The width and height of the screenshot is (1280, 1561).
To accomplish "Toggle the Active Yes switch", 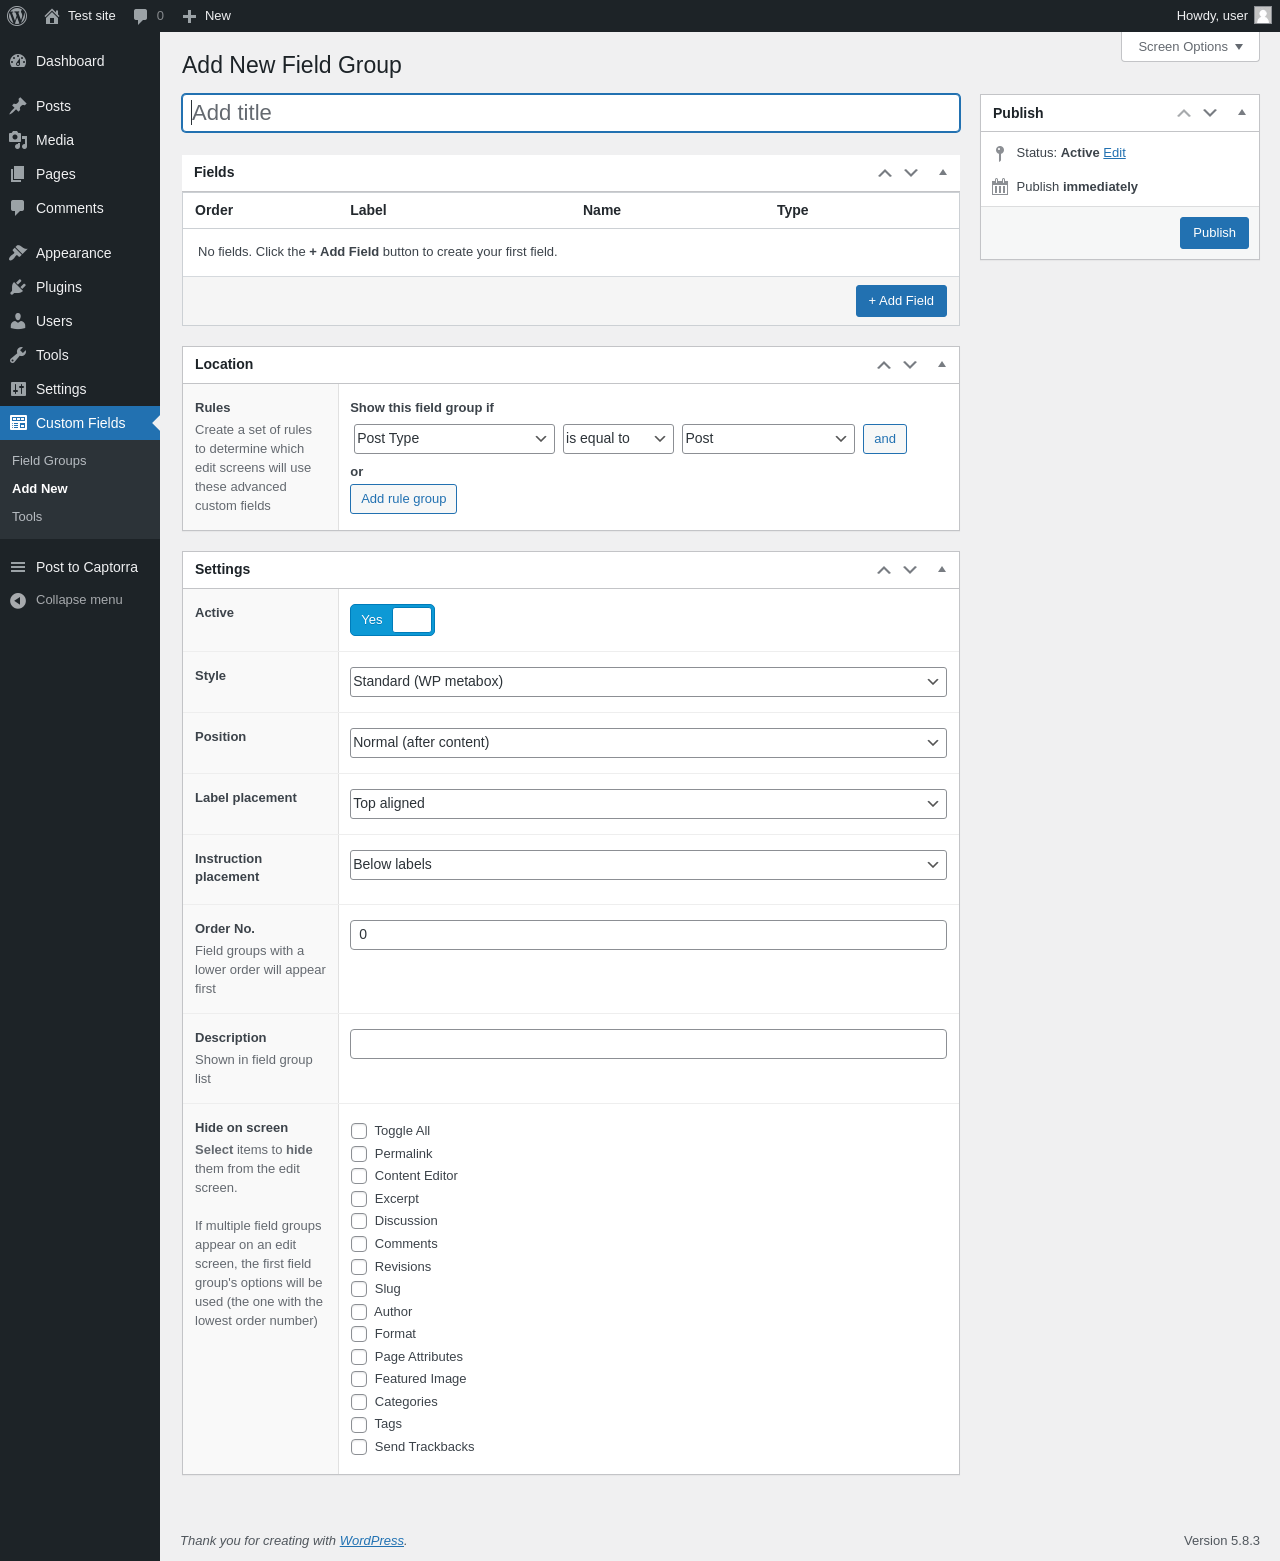I will coord(392,620).
